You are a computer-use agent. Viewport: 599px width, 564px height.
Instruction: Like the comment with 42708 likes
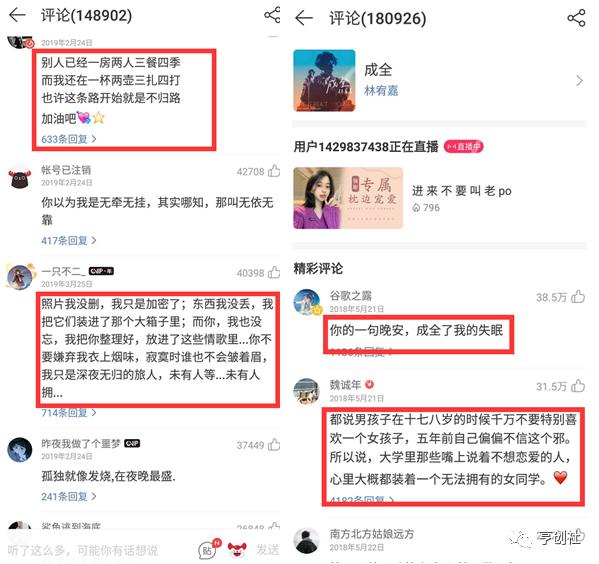274,171
